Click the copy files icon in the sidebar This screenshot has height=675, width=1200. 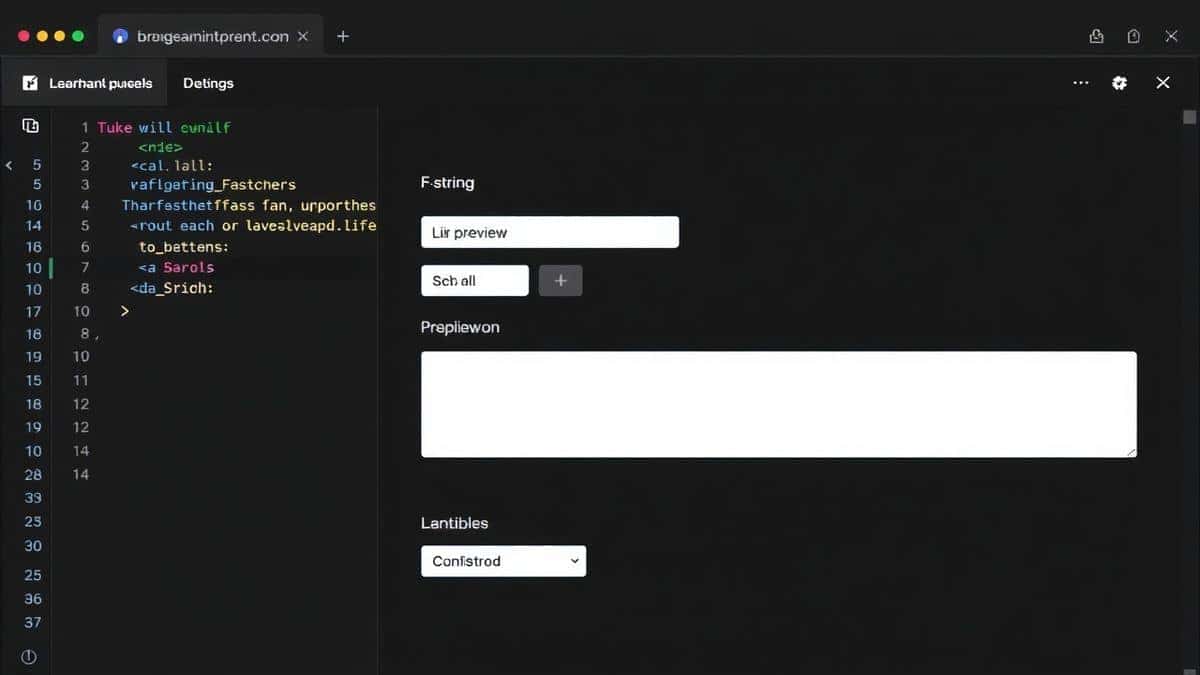coord(30,126)
